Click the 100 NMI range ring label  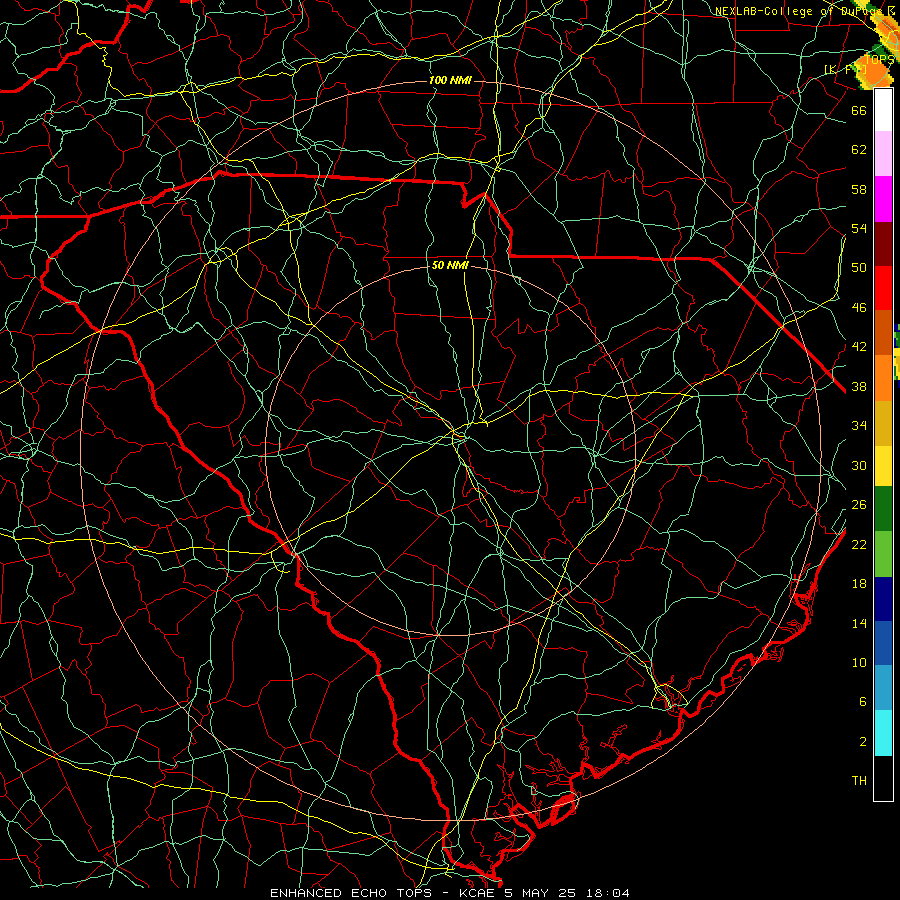(450, 80)
